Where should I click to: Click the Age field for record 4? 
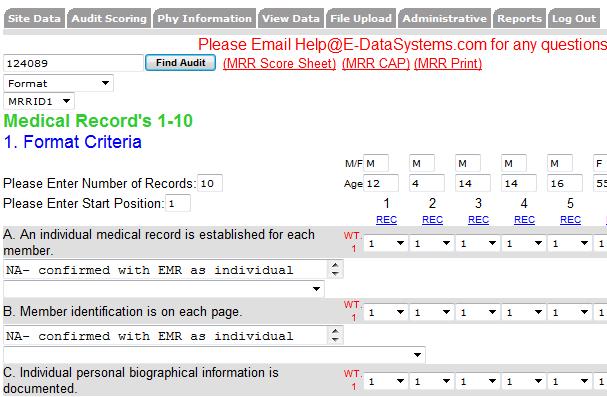coord(519,183)
